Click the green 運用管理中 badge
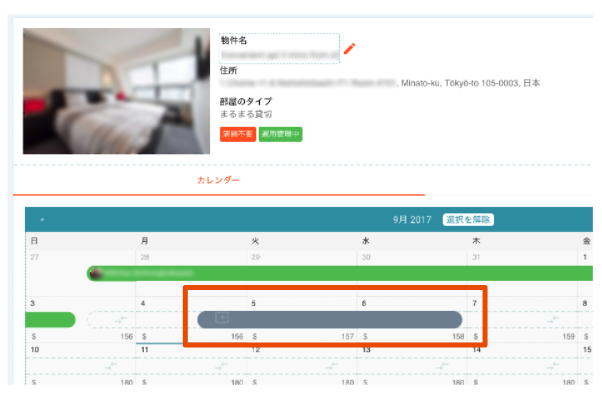Image resolution: width=602 pixels, height=398 pixels. click(280, 134)
